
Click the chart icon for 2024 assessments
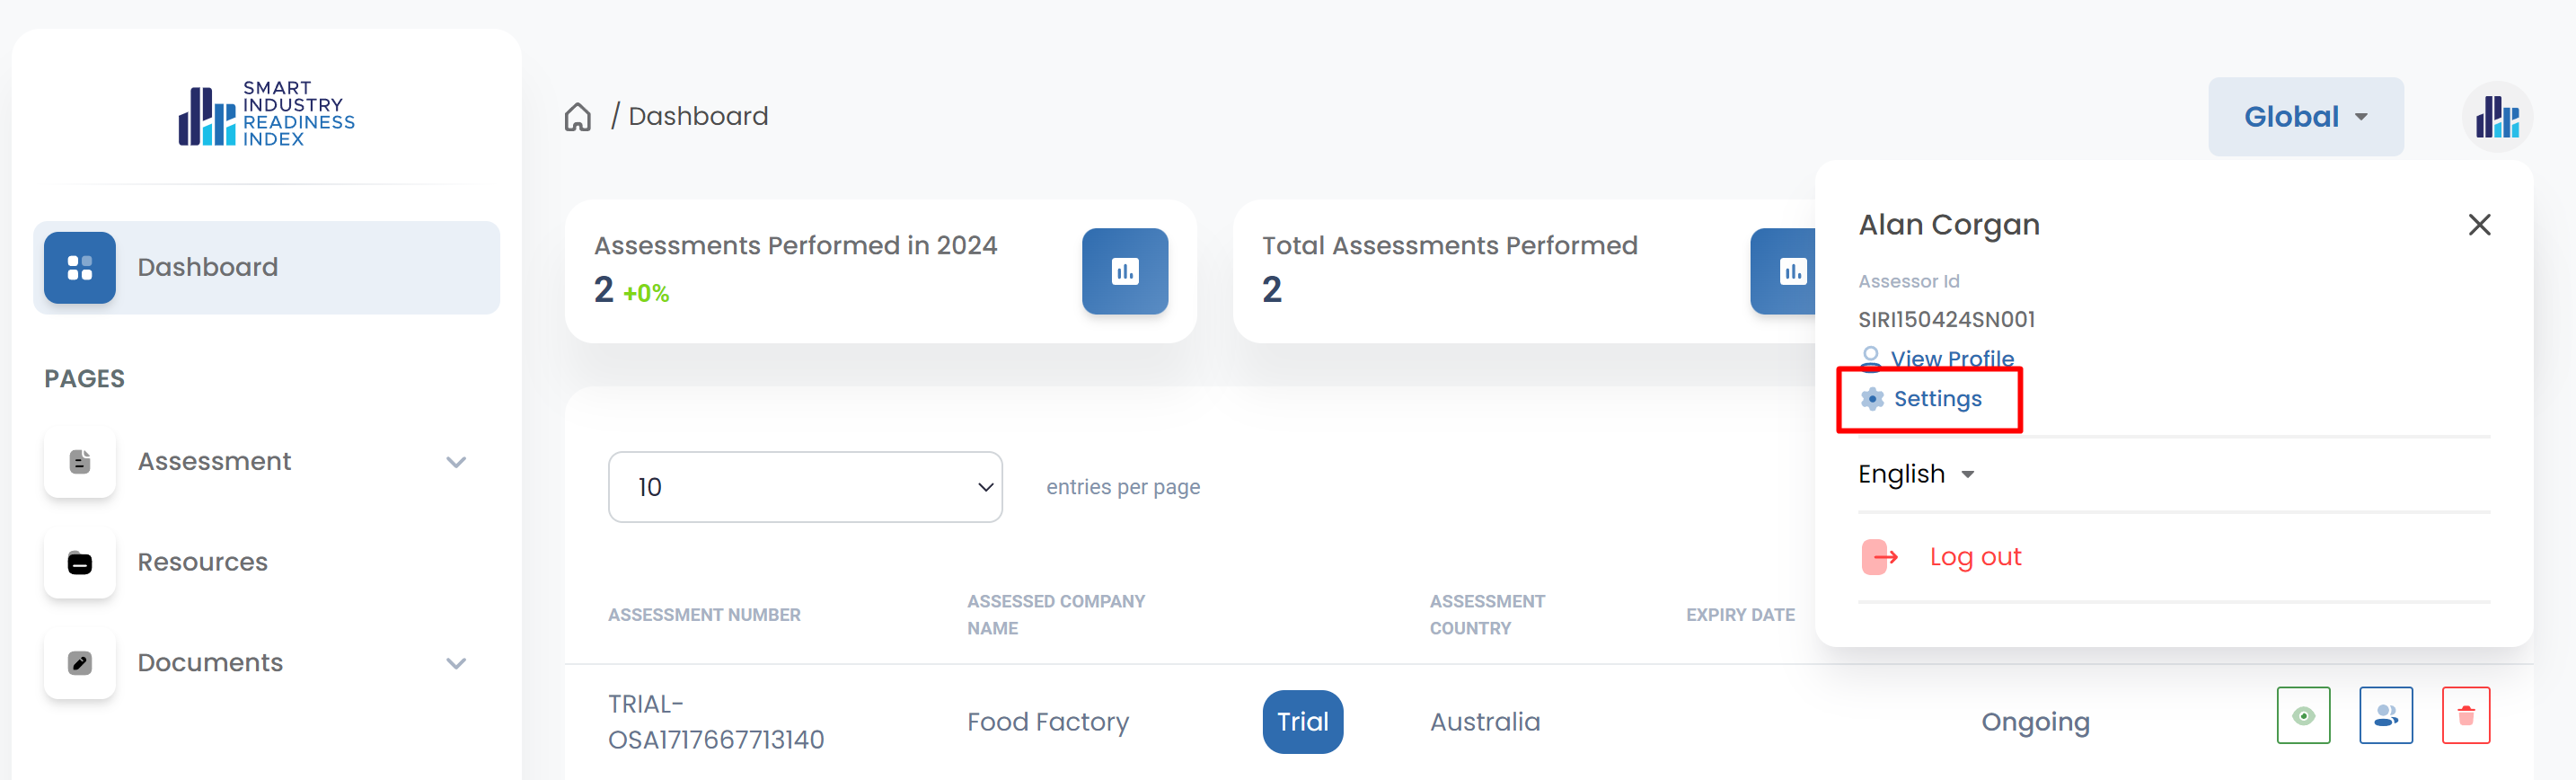coord(1124,271)
